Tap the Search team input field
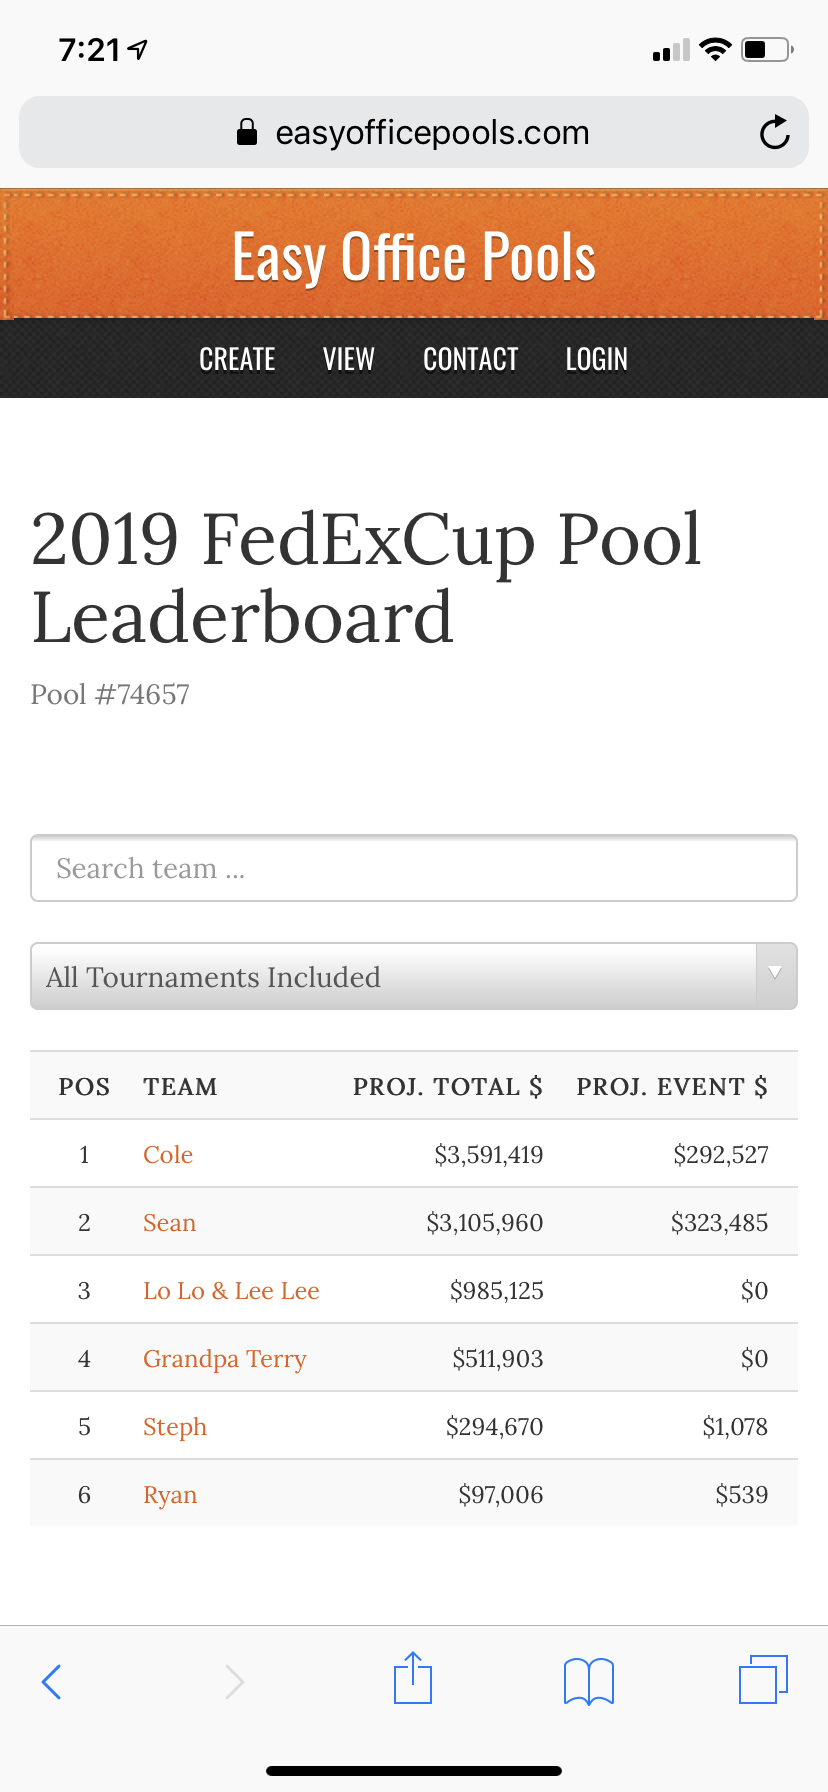 (x=413, y=868)
